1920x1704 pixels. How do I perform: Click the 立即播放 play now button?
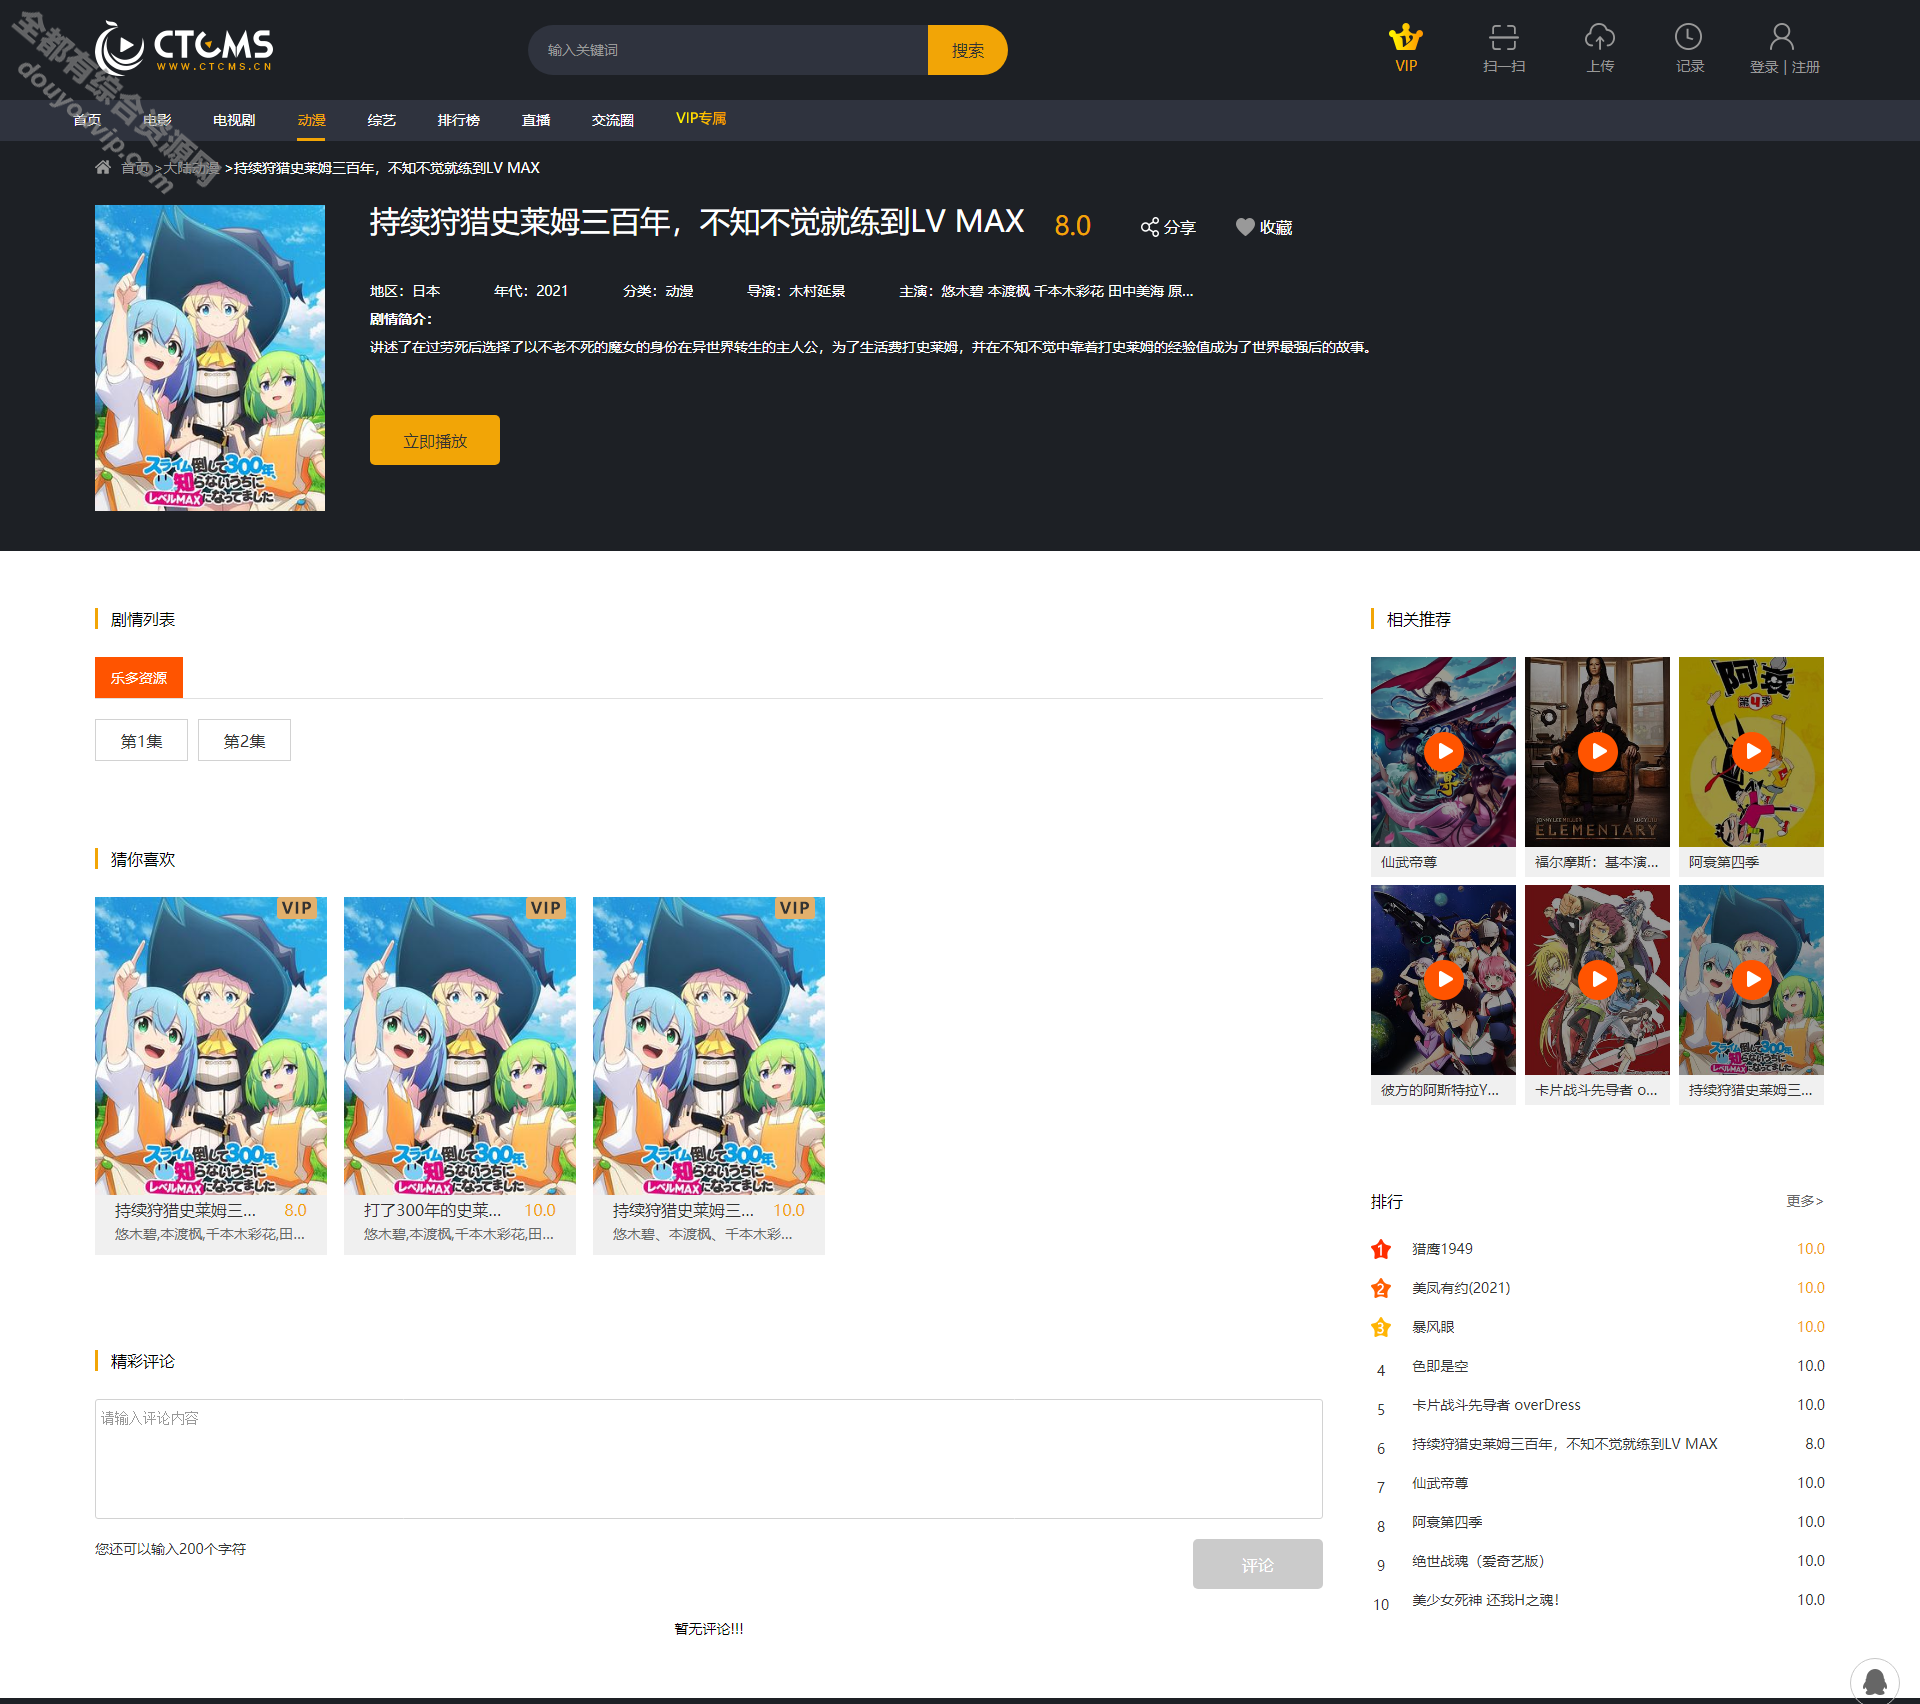[435, 440]
